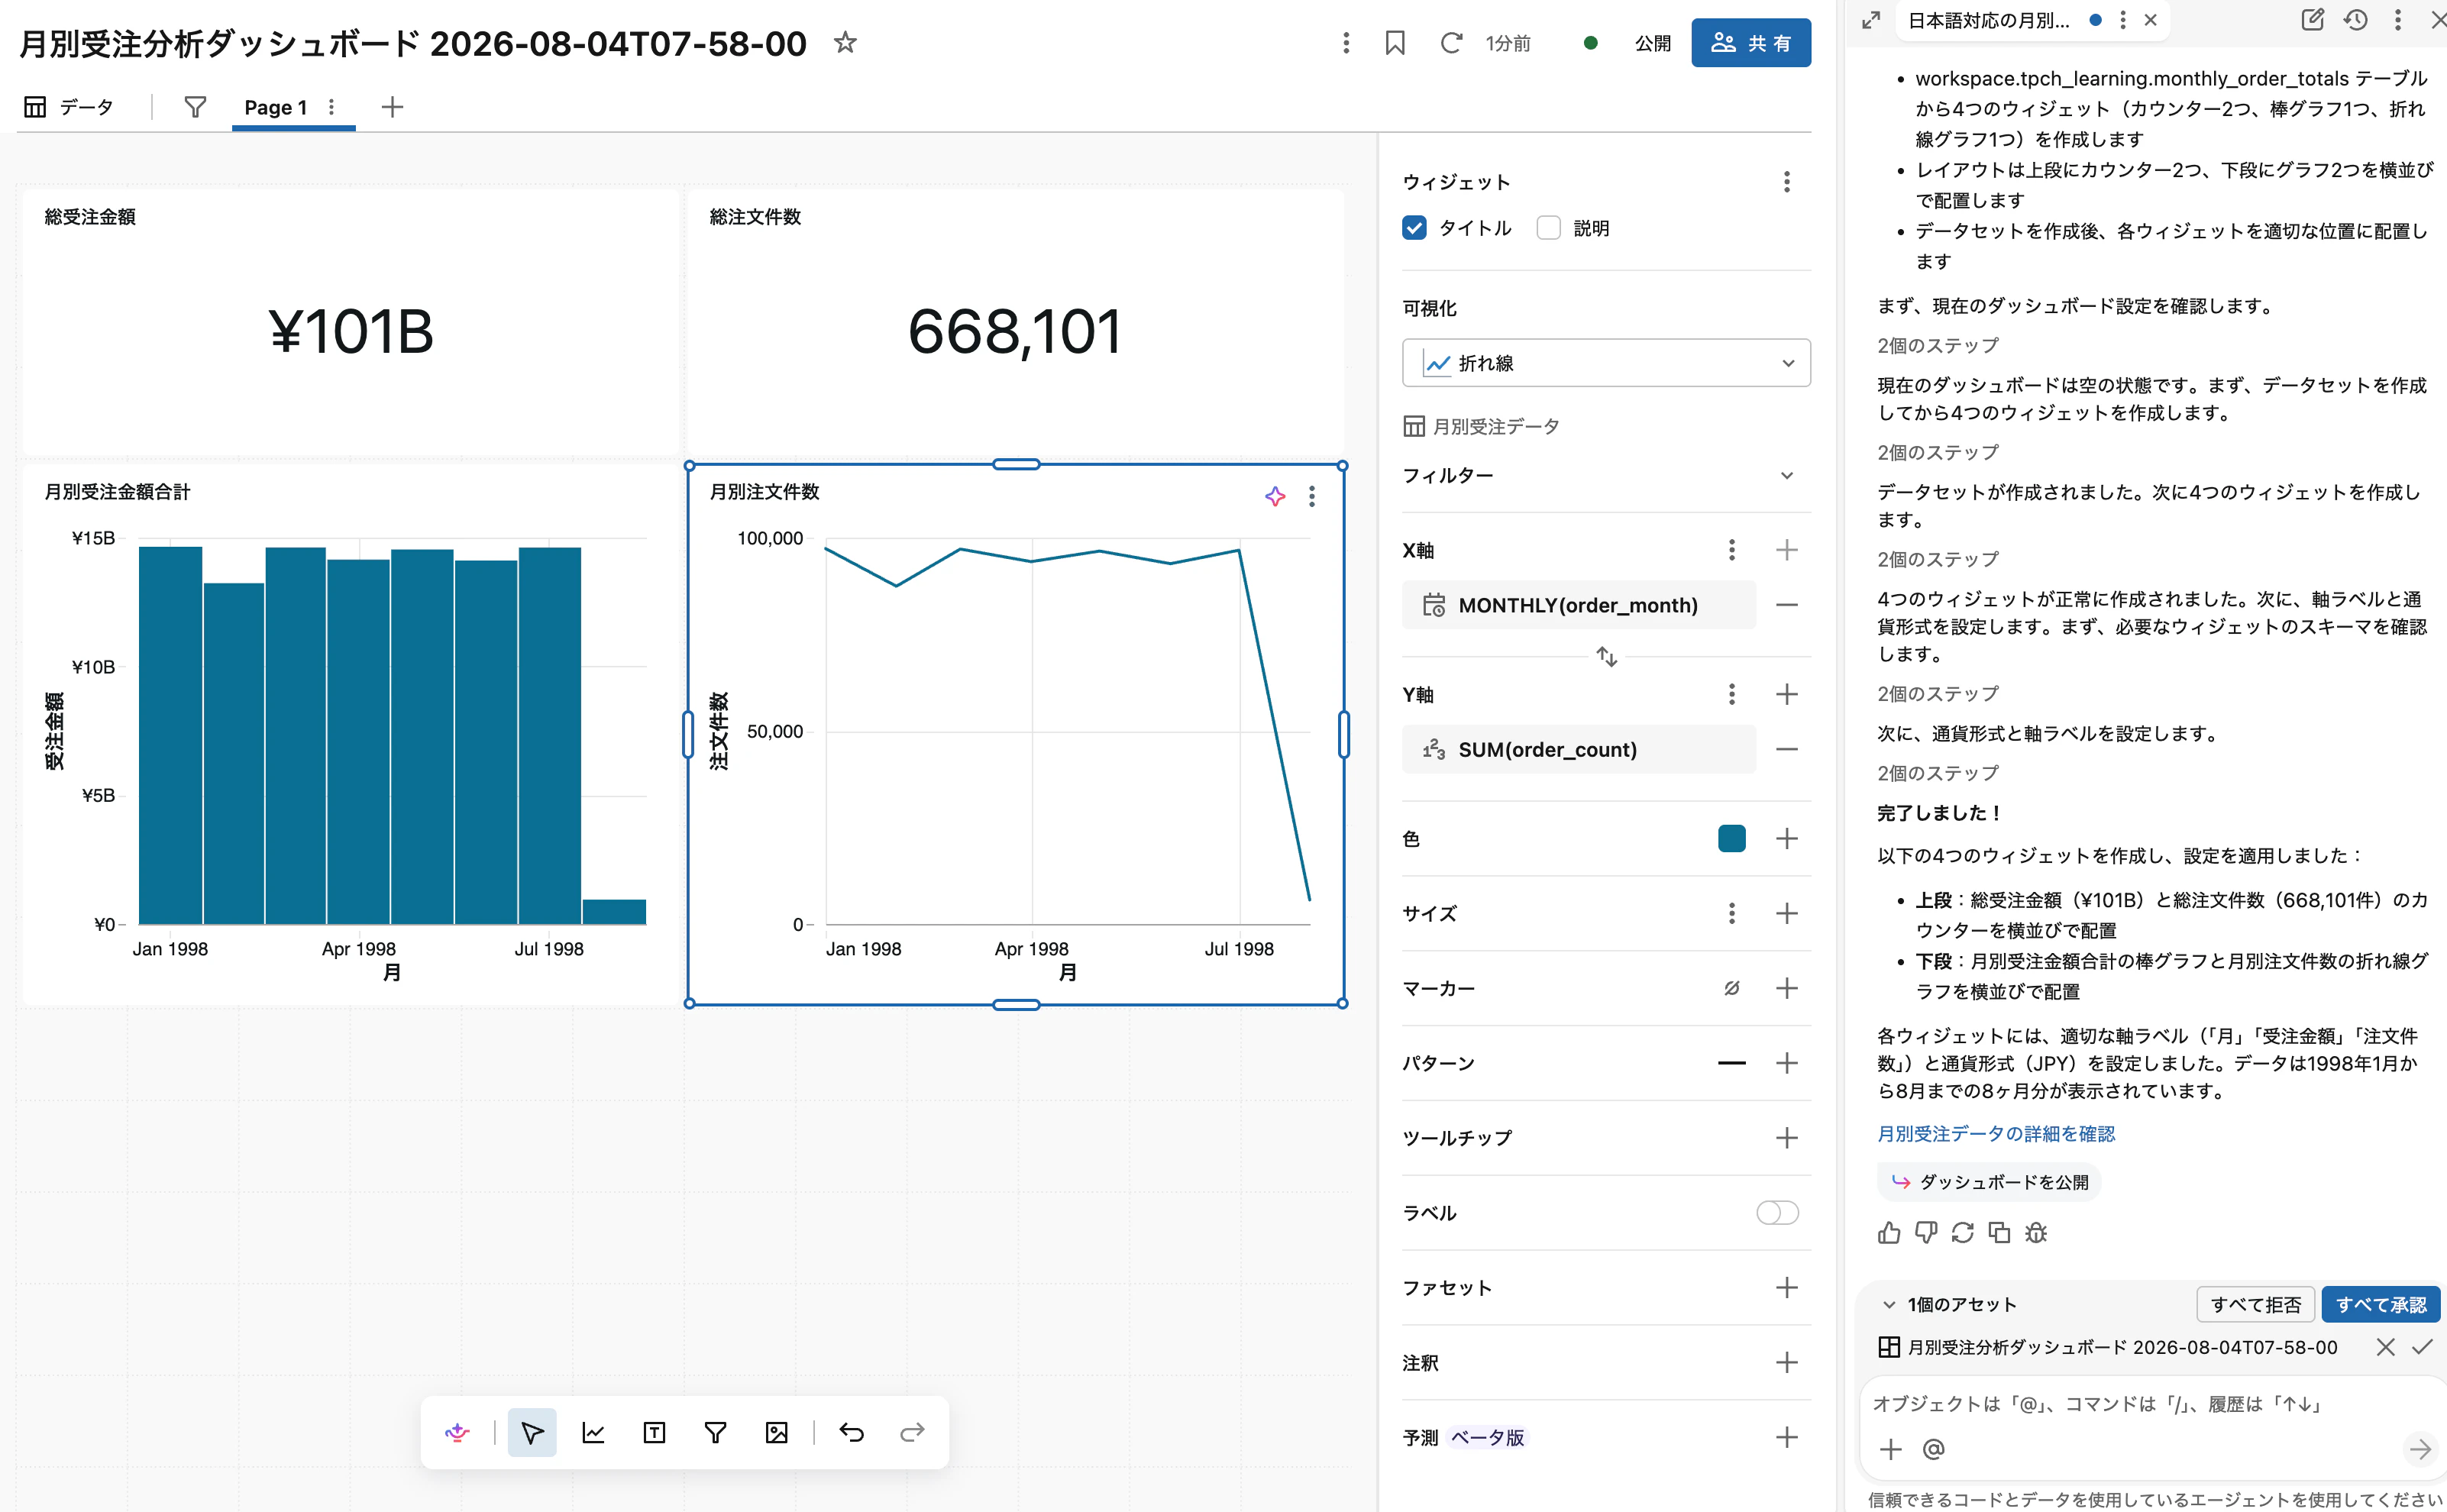Screen dimensions: 2447x1512
Task: Star the dashboard as favorite
Action: point(845,43)
